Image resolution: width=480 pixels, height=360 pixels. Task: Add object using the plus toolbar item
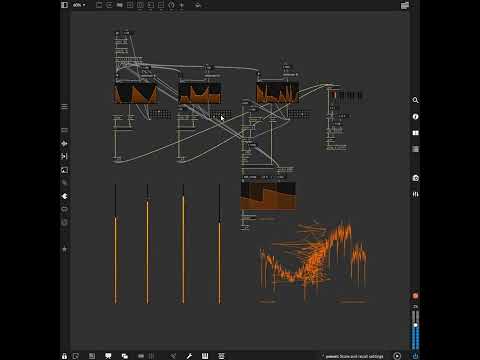(x=182, y=5)
